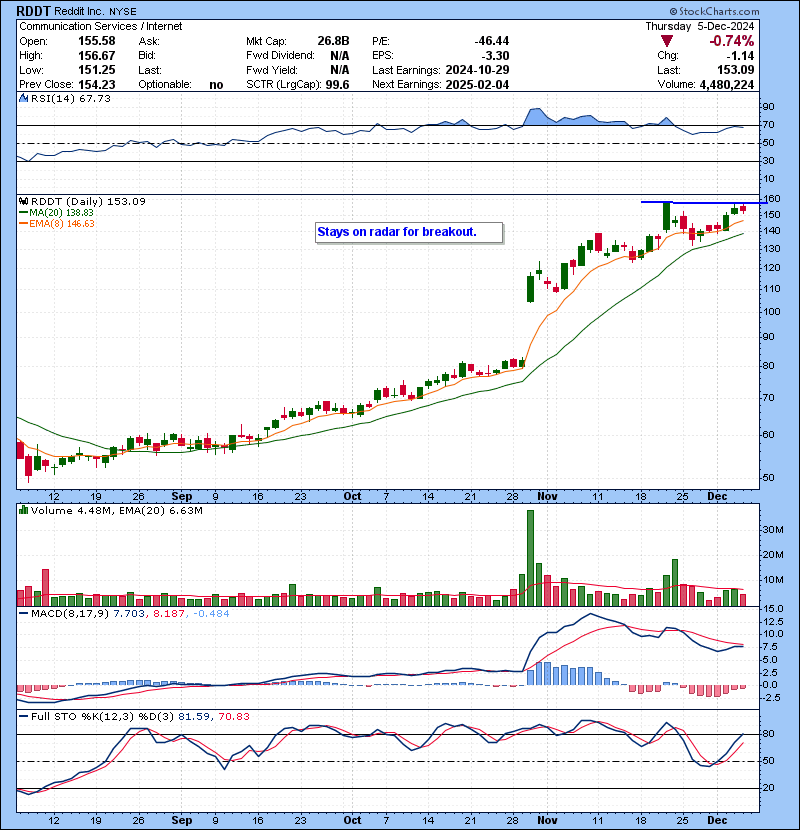Click the -0.74% percent change value
800x830 pixels.
pyautogui.click(x=732, y=41)
